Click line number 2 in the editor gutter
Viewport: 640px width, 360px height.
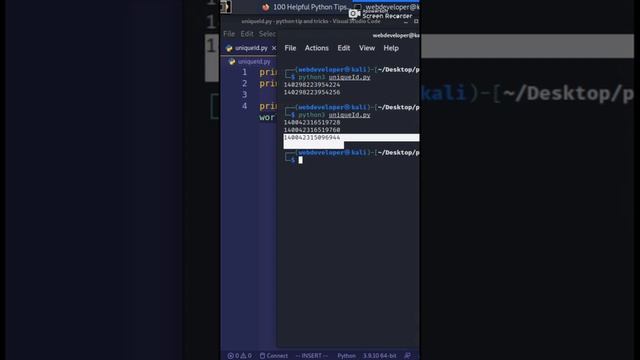(244, 83)
